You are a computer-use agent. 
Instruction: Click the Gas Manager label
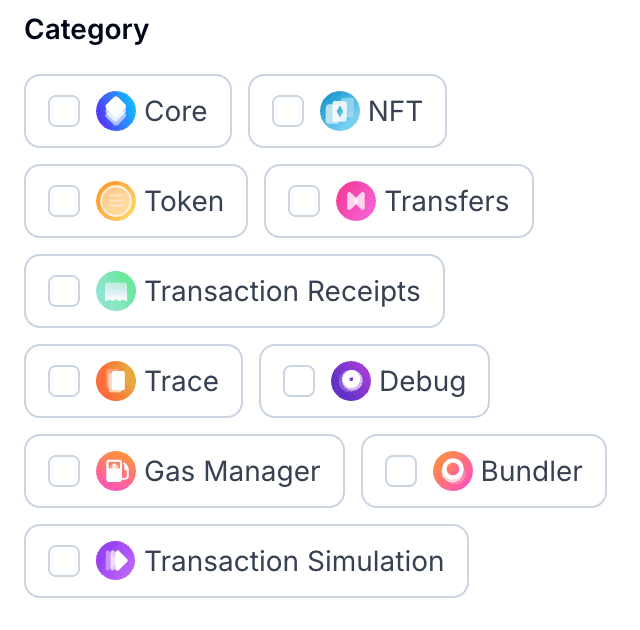232,471
